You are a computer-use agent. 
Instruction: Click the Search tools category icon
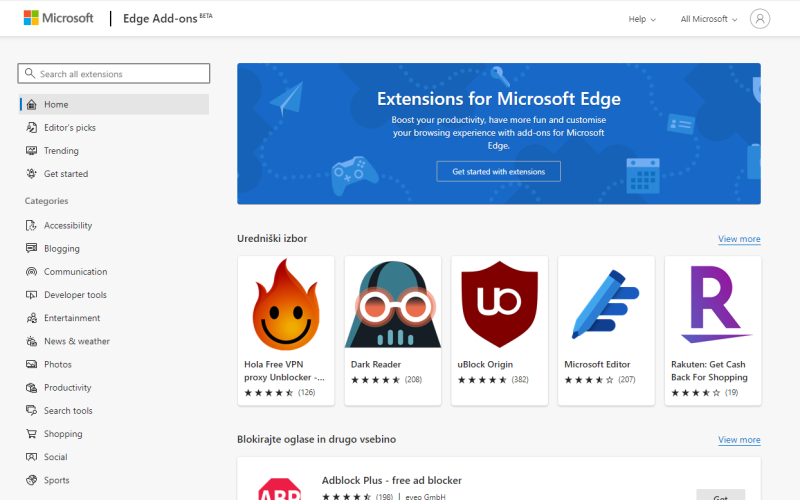(x=32, y=410)
